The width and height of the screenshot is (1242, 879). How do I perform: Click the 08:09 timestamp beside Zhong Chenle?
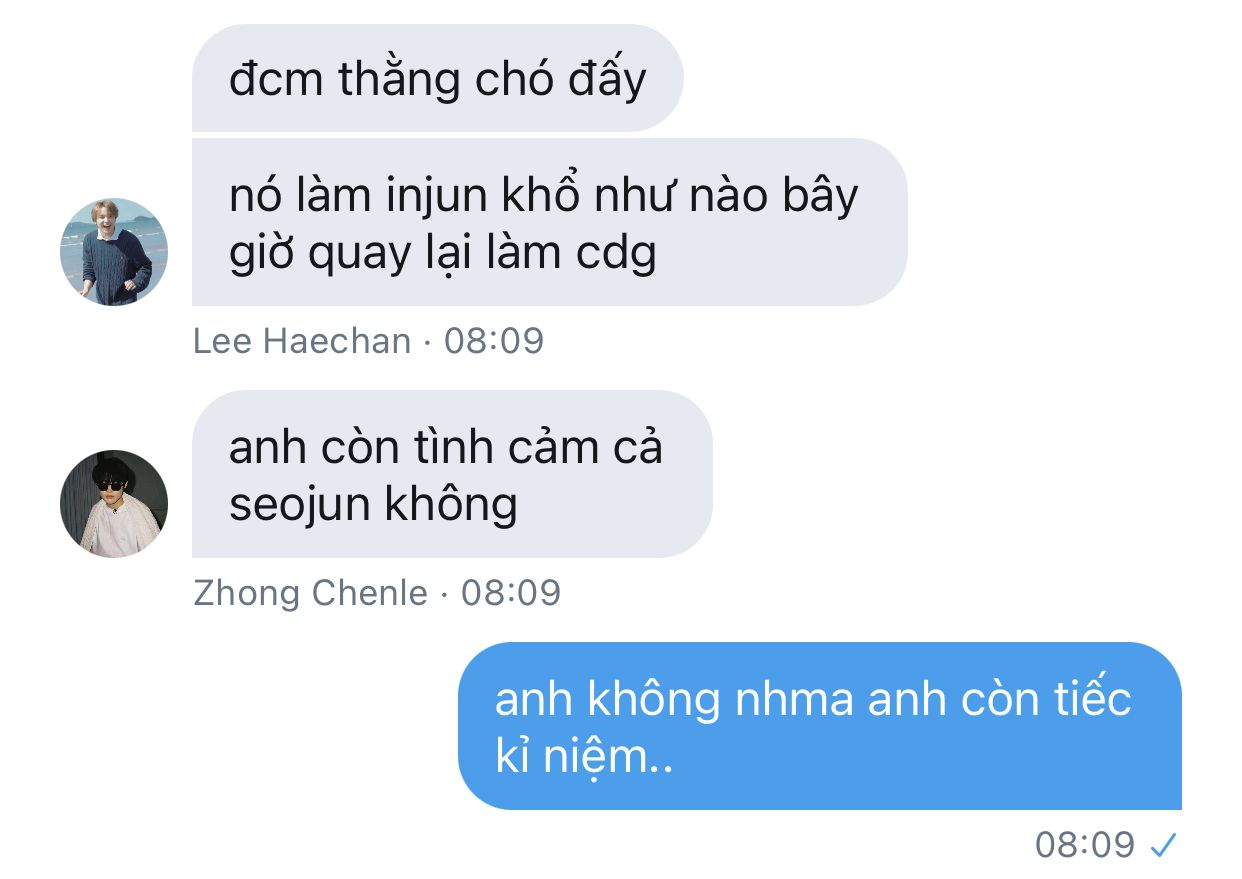(511, 593)
